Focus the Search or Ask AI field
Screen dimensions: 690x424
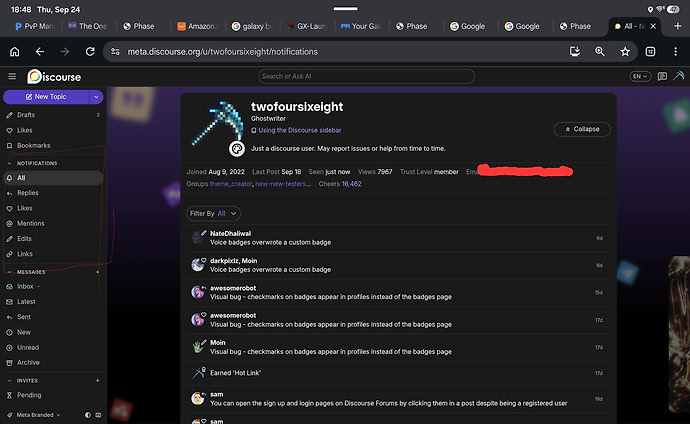pyautogui.click(x=366, y=76)
